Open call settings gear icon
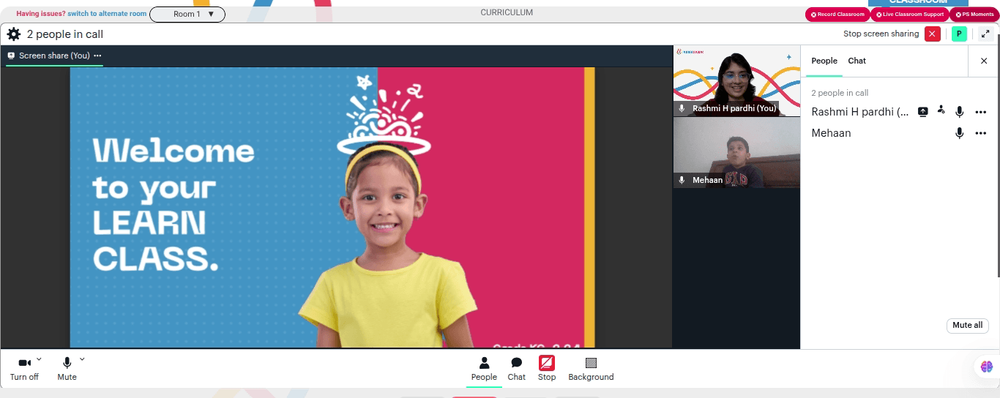The width and height of the screenshot is (1000, 398). [13, 34]
